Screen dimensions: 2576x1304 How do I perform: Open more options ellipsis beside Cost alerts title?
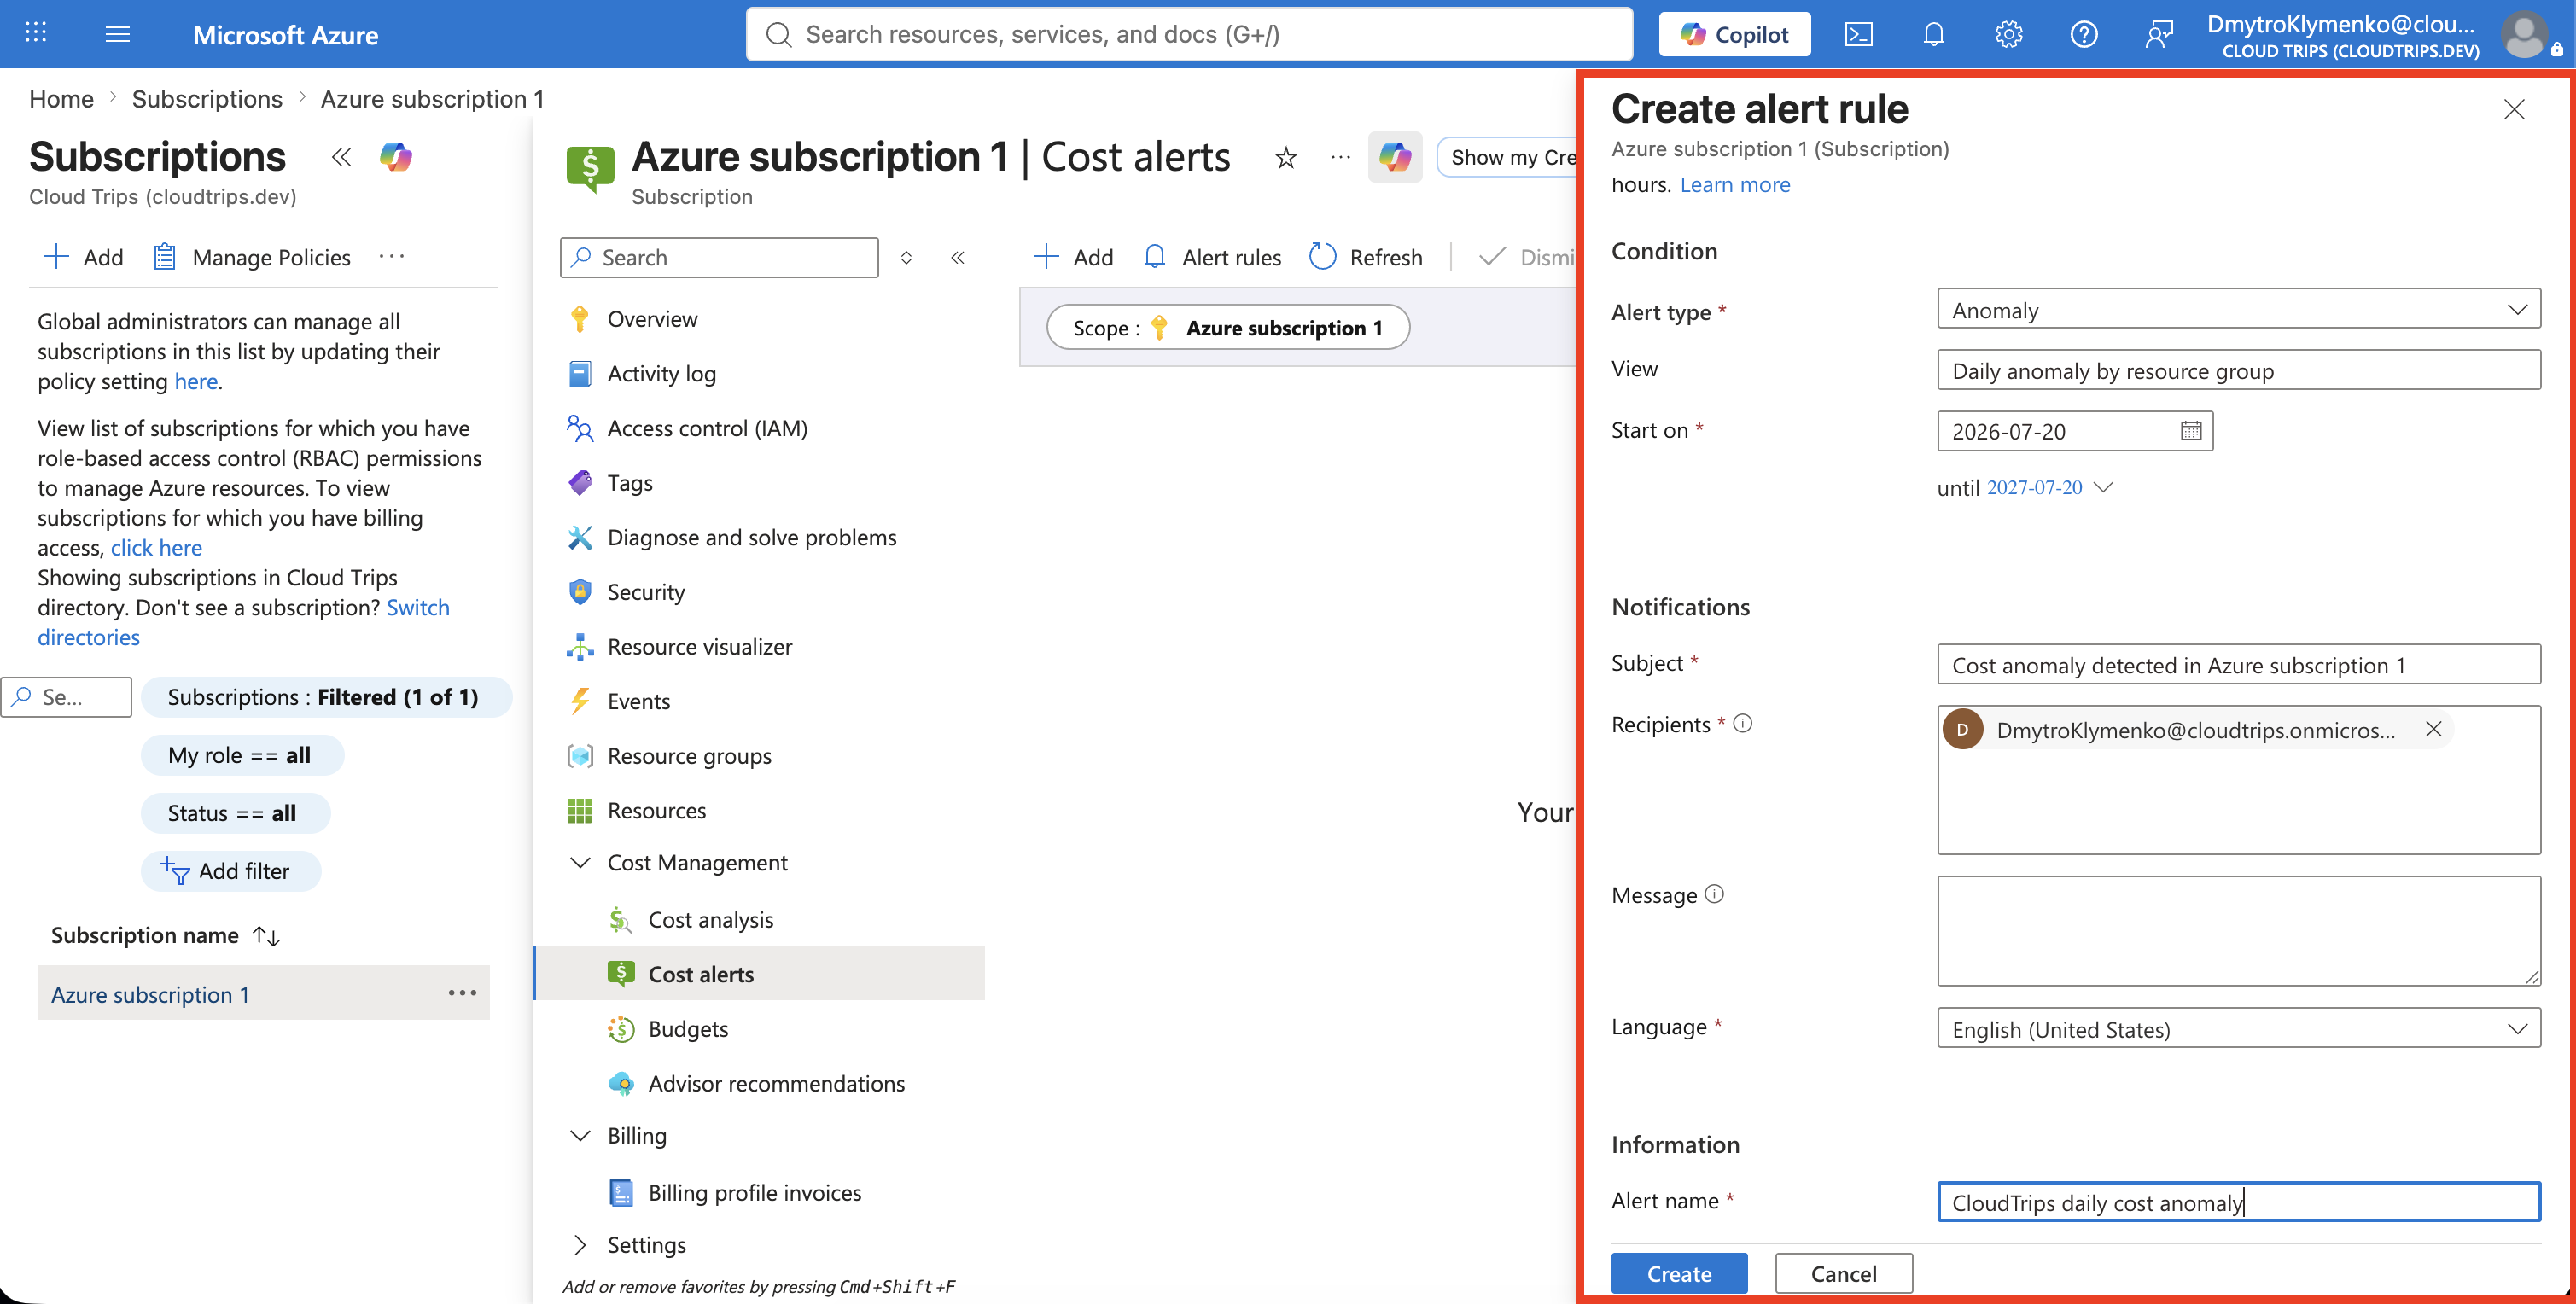point(1340,157)
